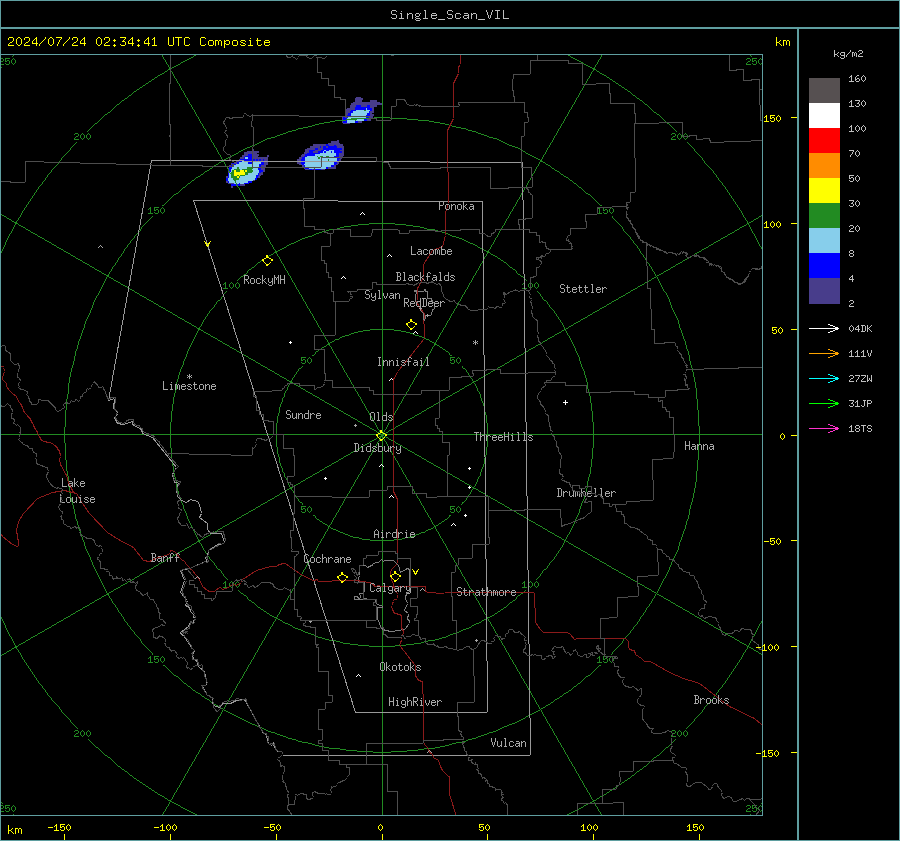Screen dimensions: 900x841
Task: Click the light blue 8-20 legend swatch
Action: click(x=824, y=241)
